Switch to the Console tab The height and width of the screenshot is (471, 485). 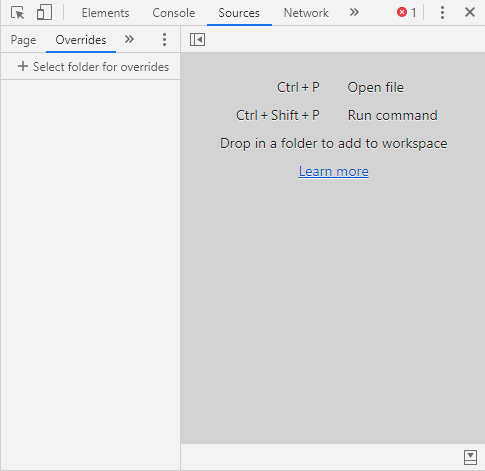pyautogui.click(x=174, y=13)
